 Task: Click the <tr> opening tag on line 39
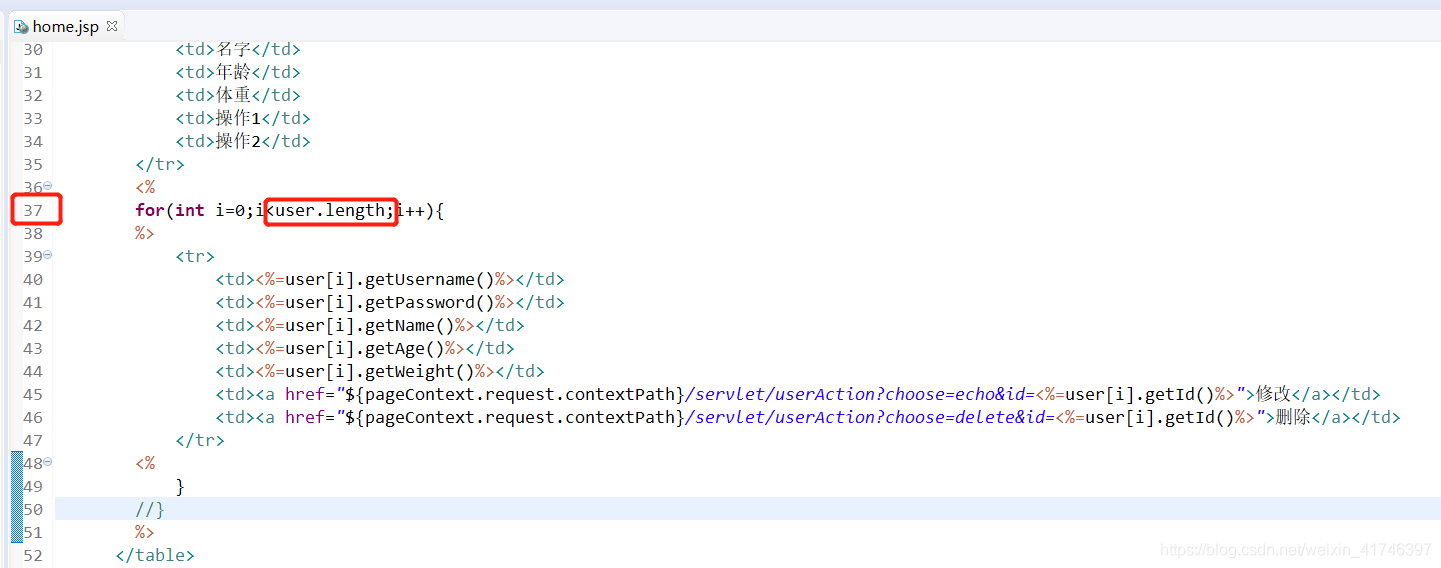[x=195, y=256]
